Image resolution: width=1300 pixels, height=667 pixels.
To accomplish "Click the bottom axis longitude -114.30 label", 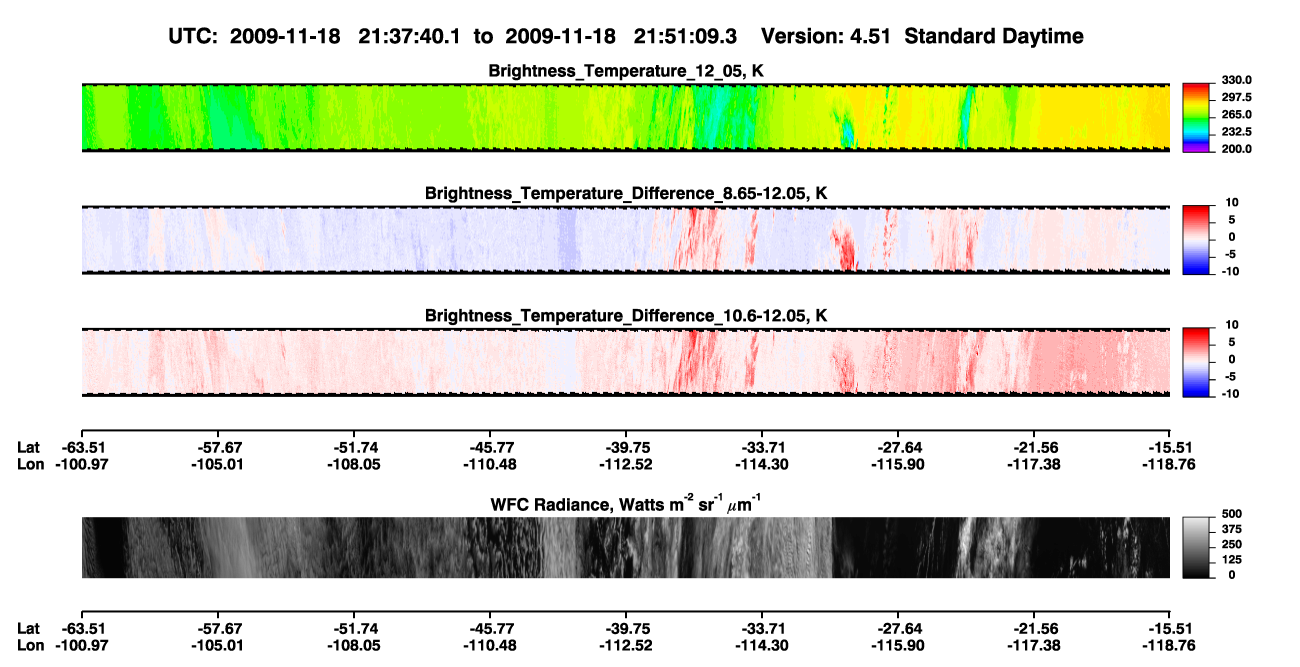I will point(762,644).
